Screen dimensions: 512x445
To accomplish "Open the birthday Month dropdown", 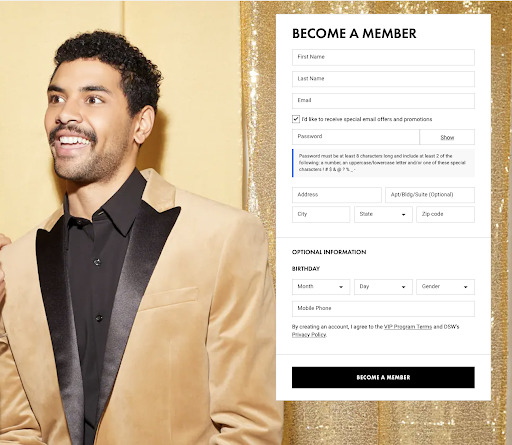I will tap(321, 287).
